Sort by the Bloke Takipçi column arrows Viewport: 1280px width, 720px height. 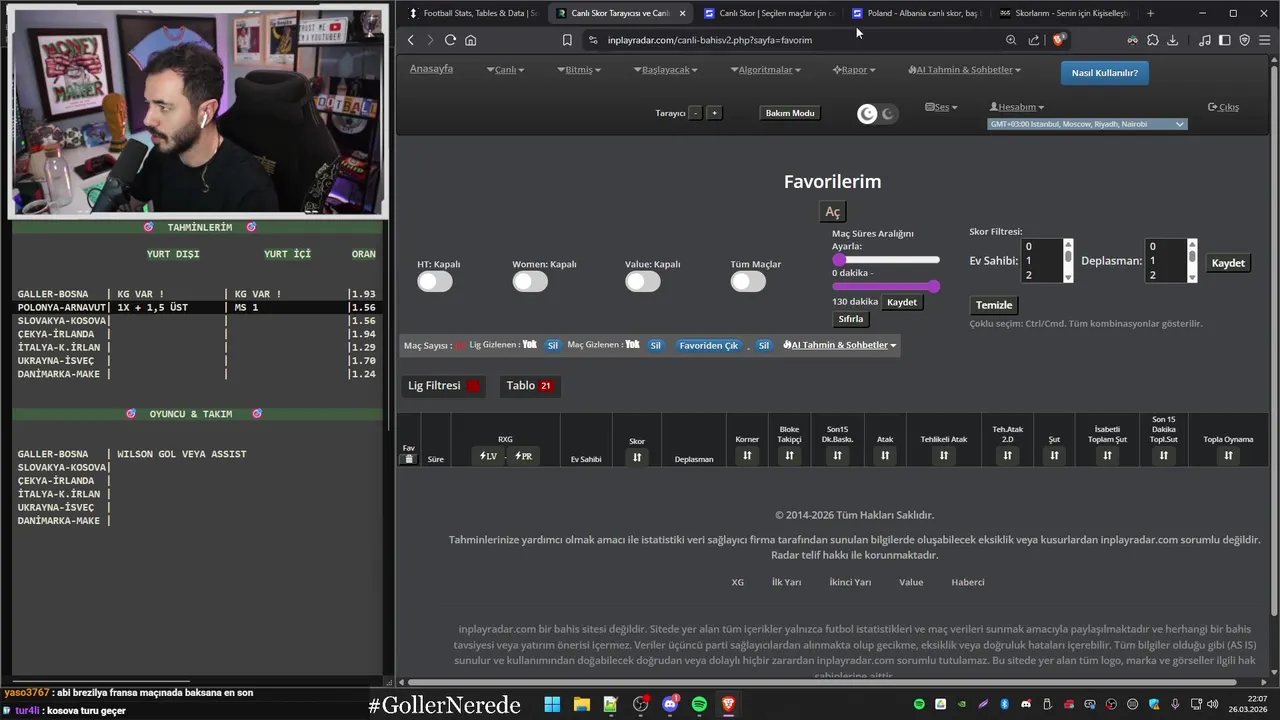pyautogui.click(x=789, y=455)
